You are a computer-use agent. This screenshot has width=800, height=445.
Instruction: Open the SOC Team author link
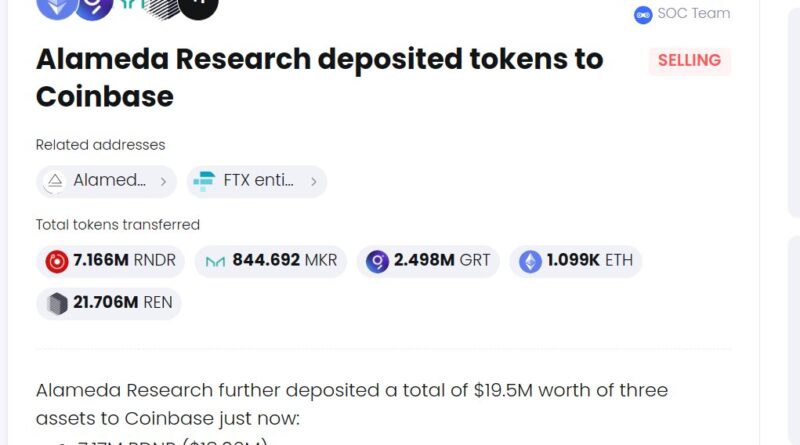(x=693, y=14)
